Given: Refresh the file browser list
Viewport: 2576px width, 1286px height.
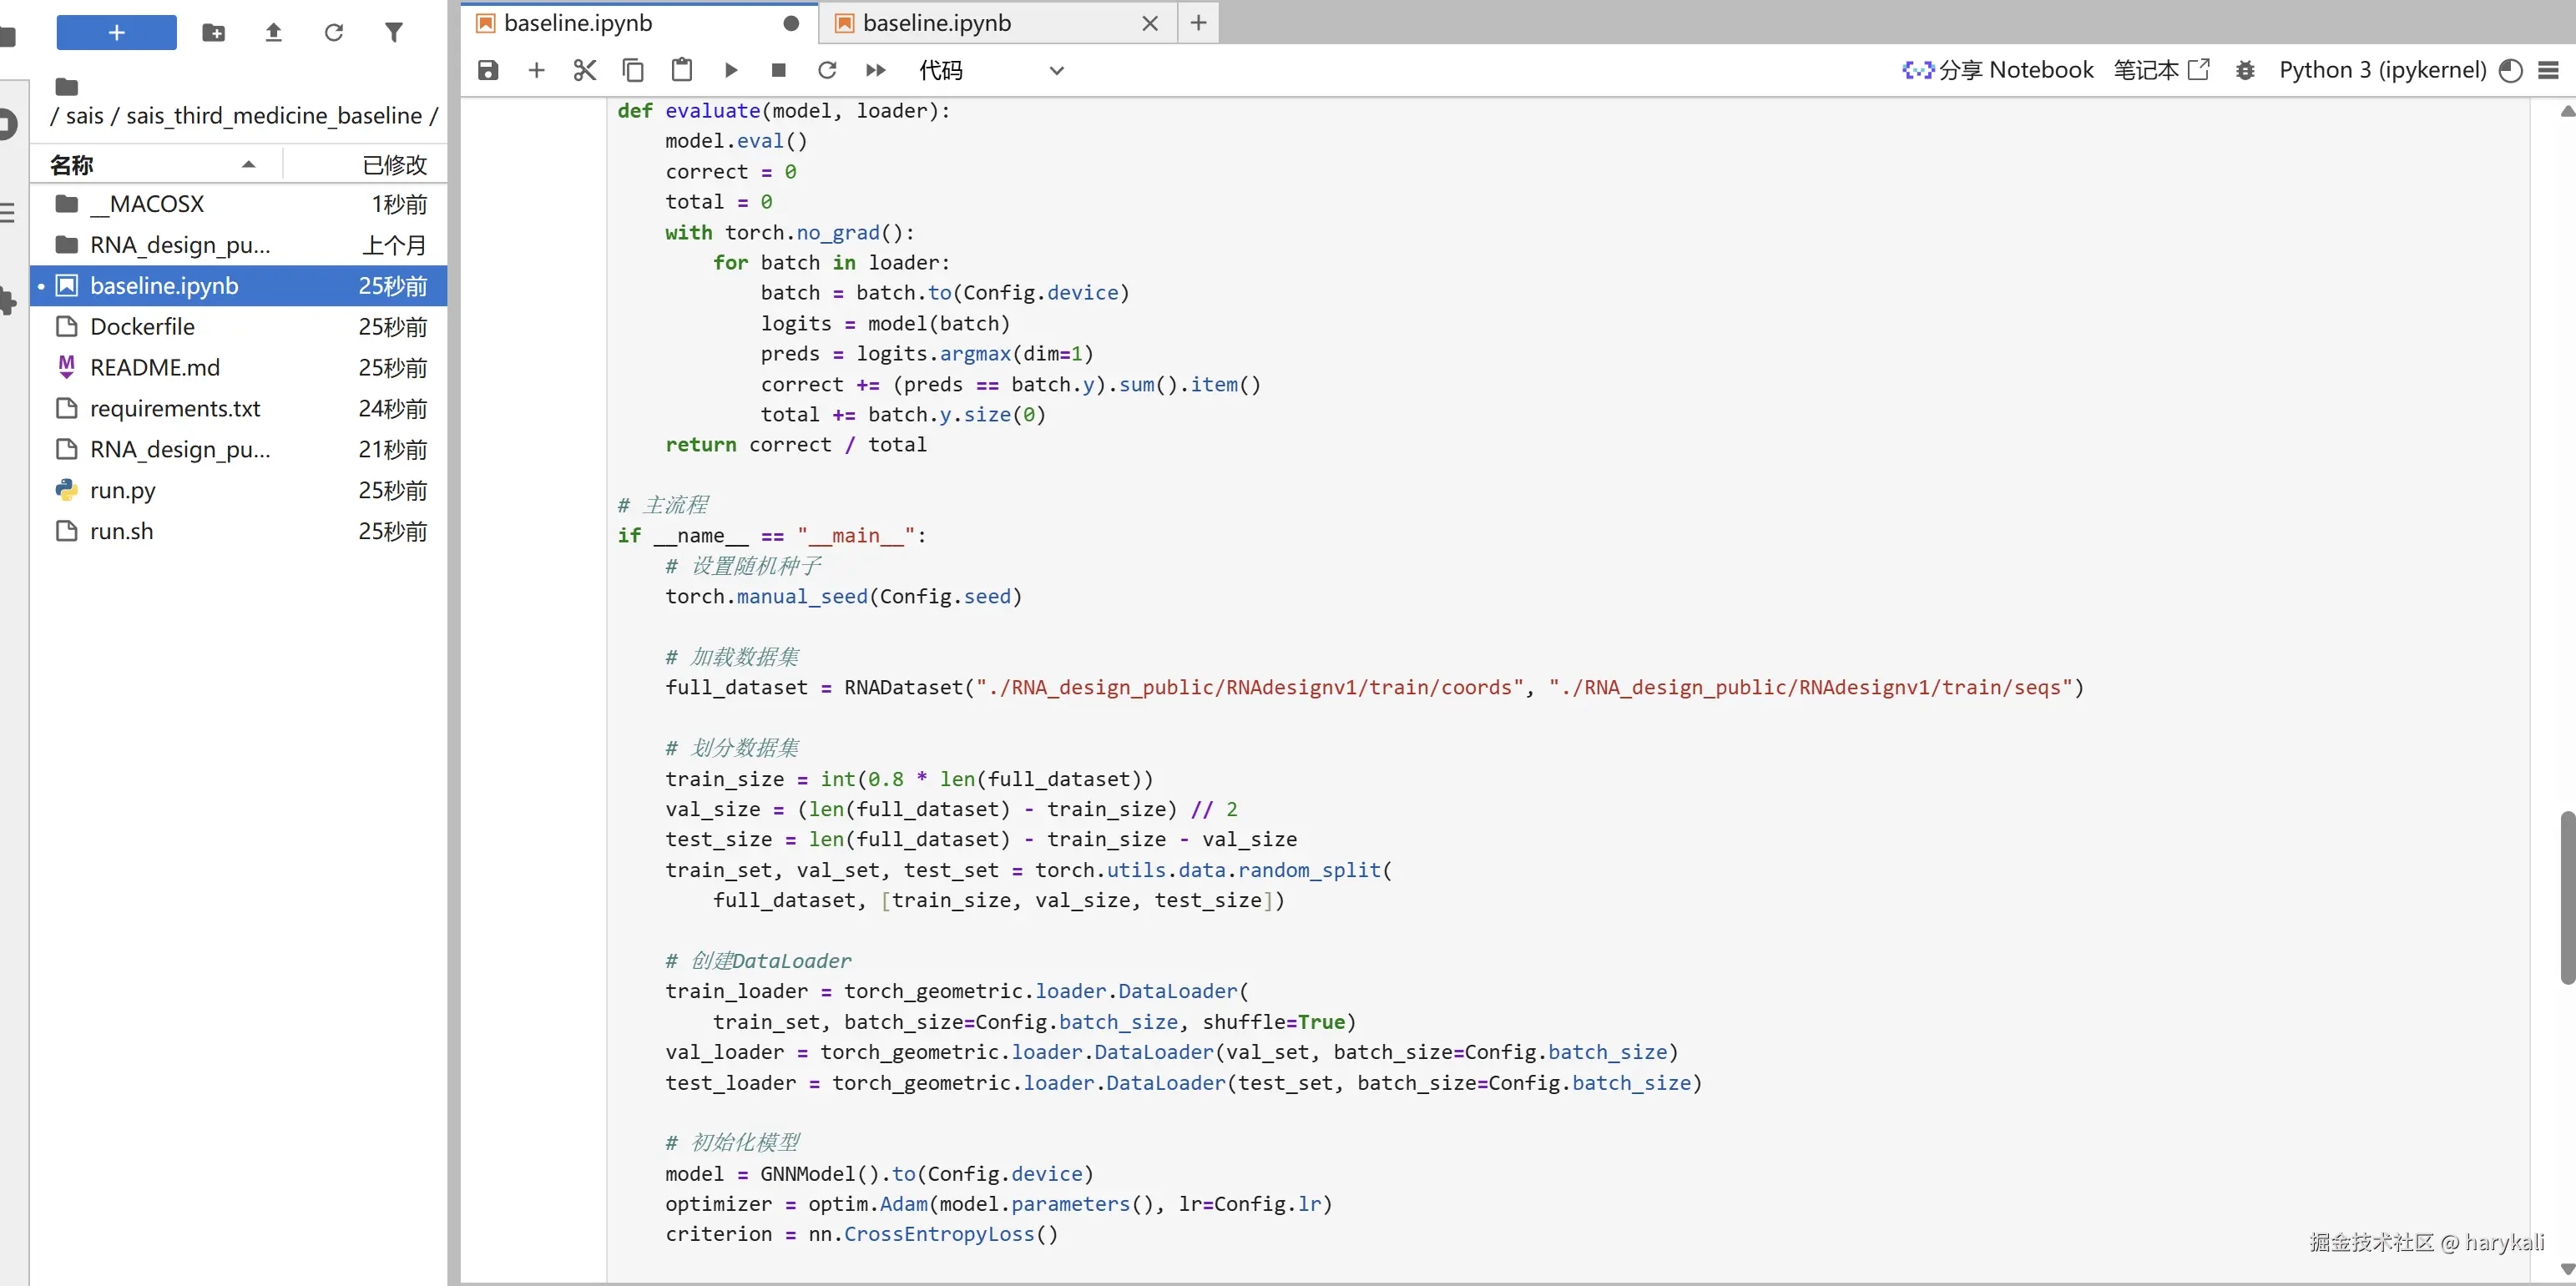Looking at the screenshot, I should [333, 32].
